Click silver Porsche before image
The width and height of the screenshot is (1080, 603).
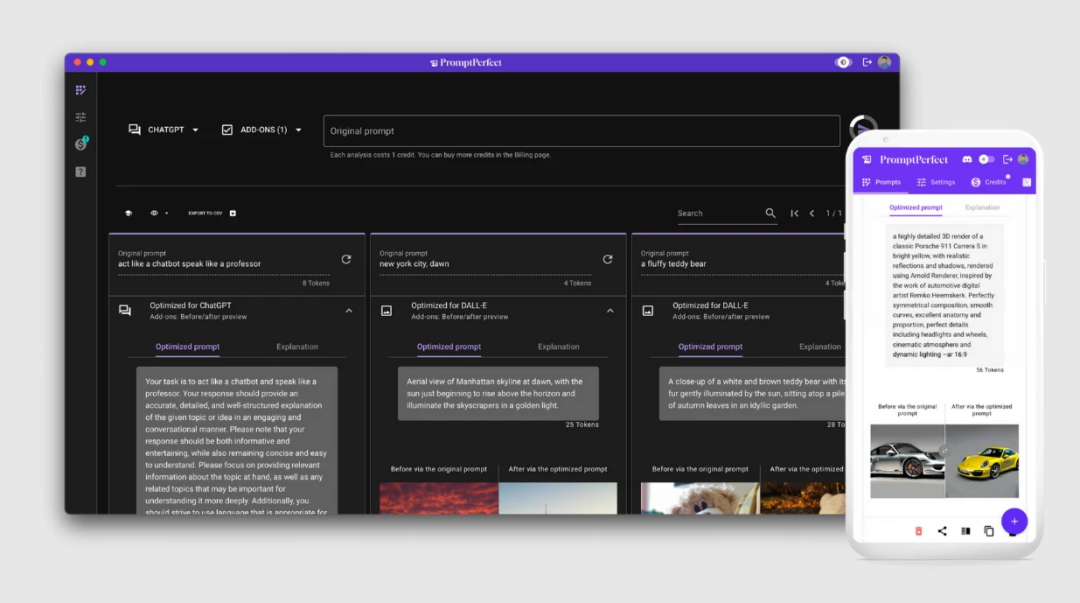(907, 461)
